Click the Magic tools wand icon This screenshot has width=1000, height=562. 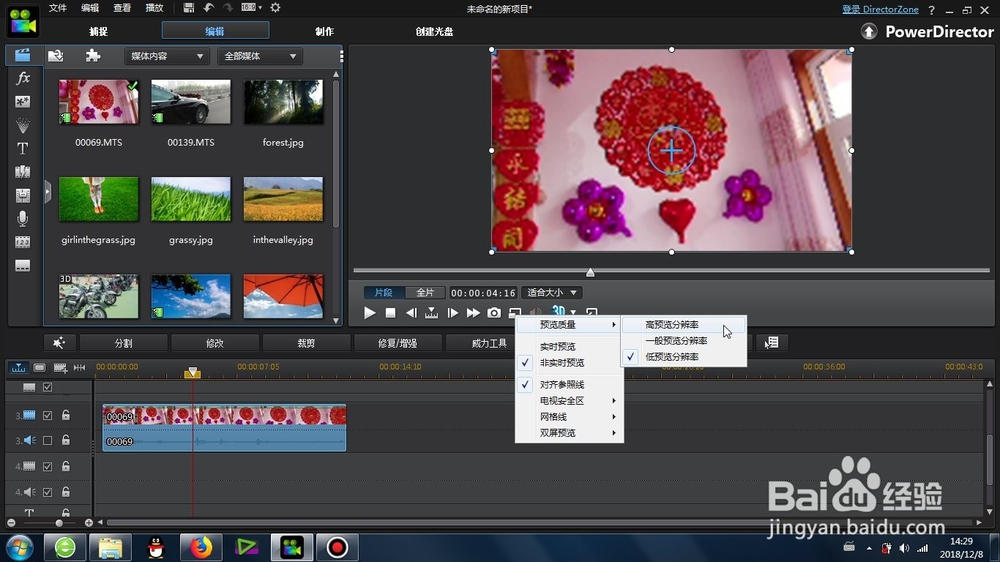[59, 343]
